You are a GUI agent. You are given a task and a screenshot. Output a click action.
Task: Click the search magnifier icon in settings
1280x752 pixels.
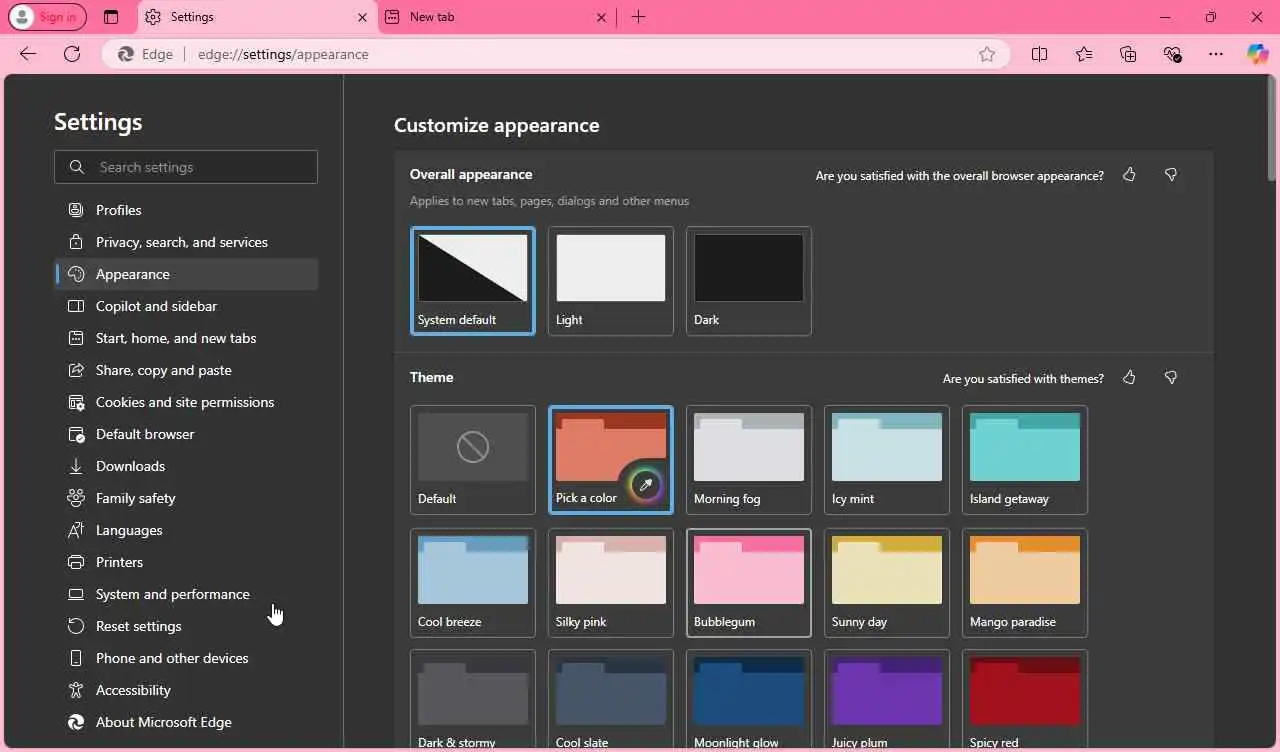click(77, 167)
